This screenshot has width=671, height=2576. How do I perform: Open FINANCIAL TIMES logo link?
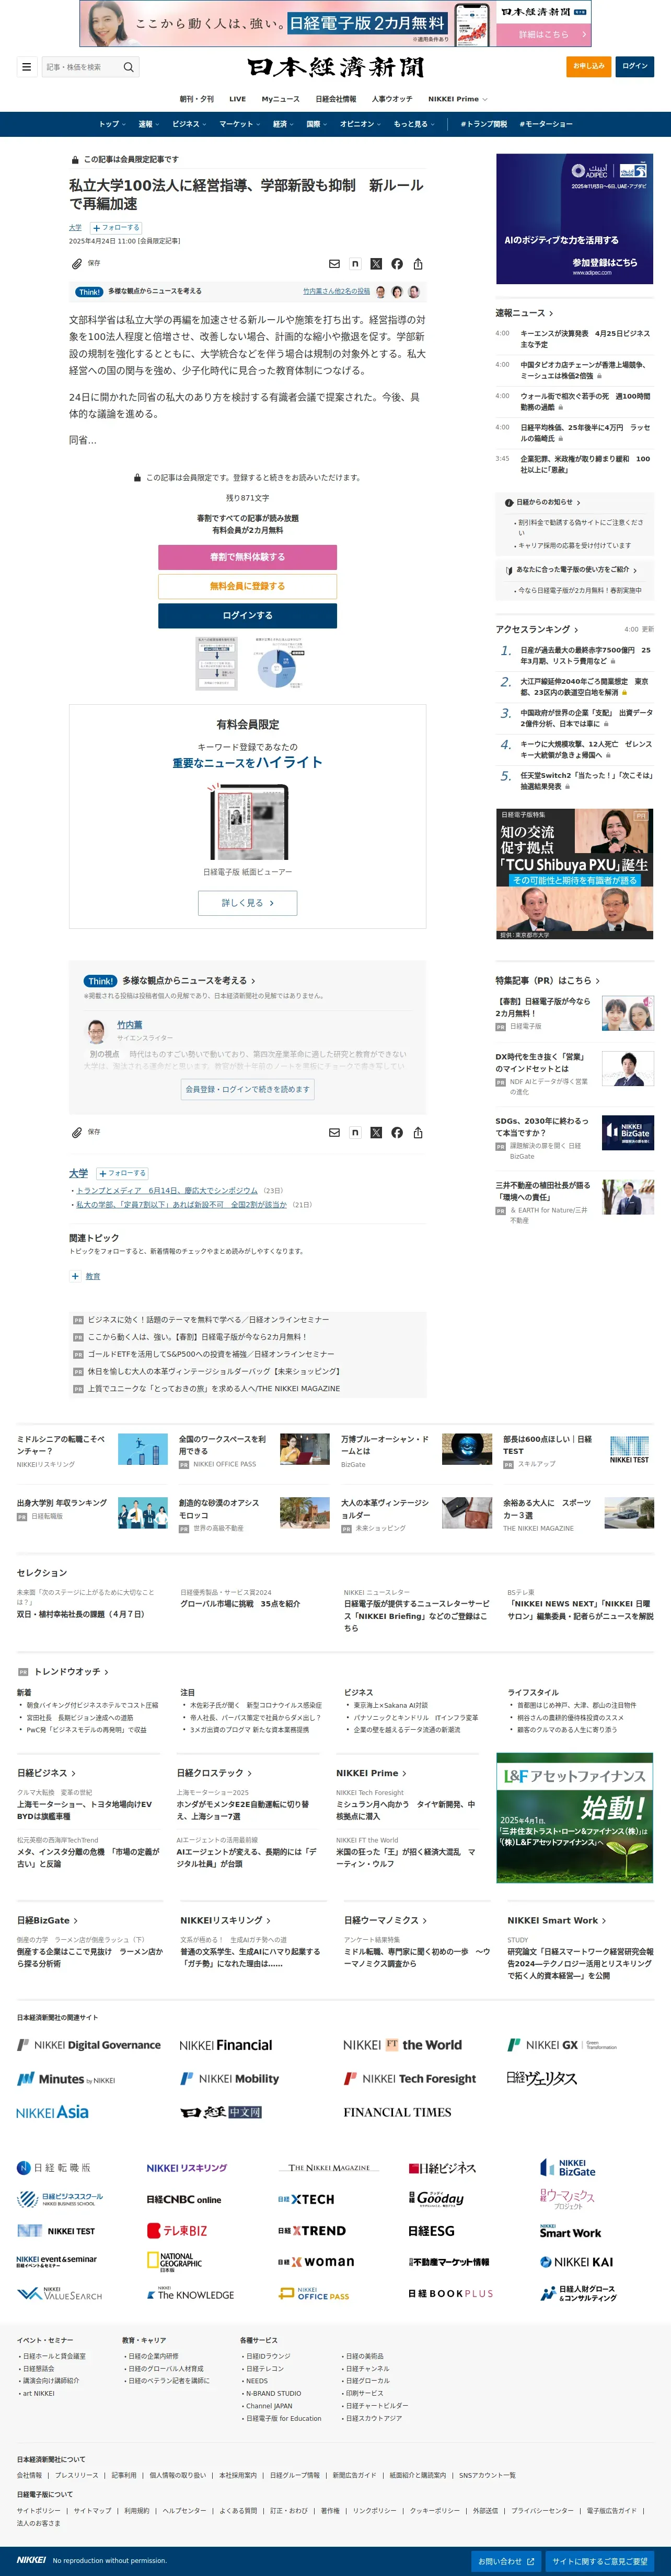point(397,2112)
